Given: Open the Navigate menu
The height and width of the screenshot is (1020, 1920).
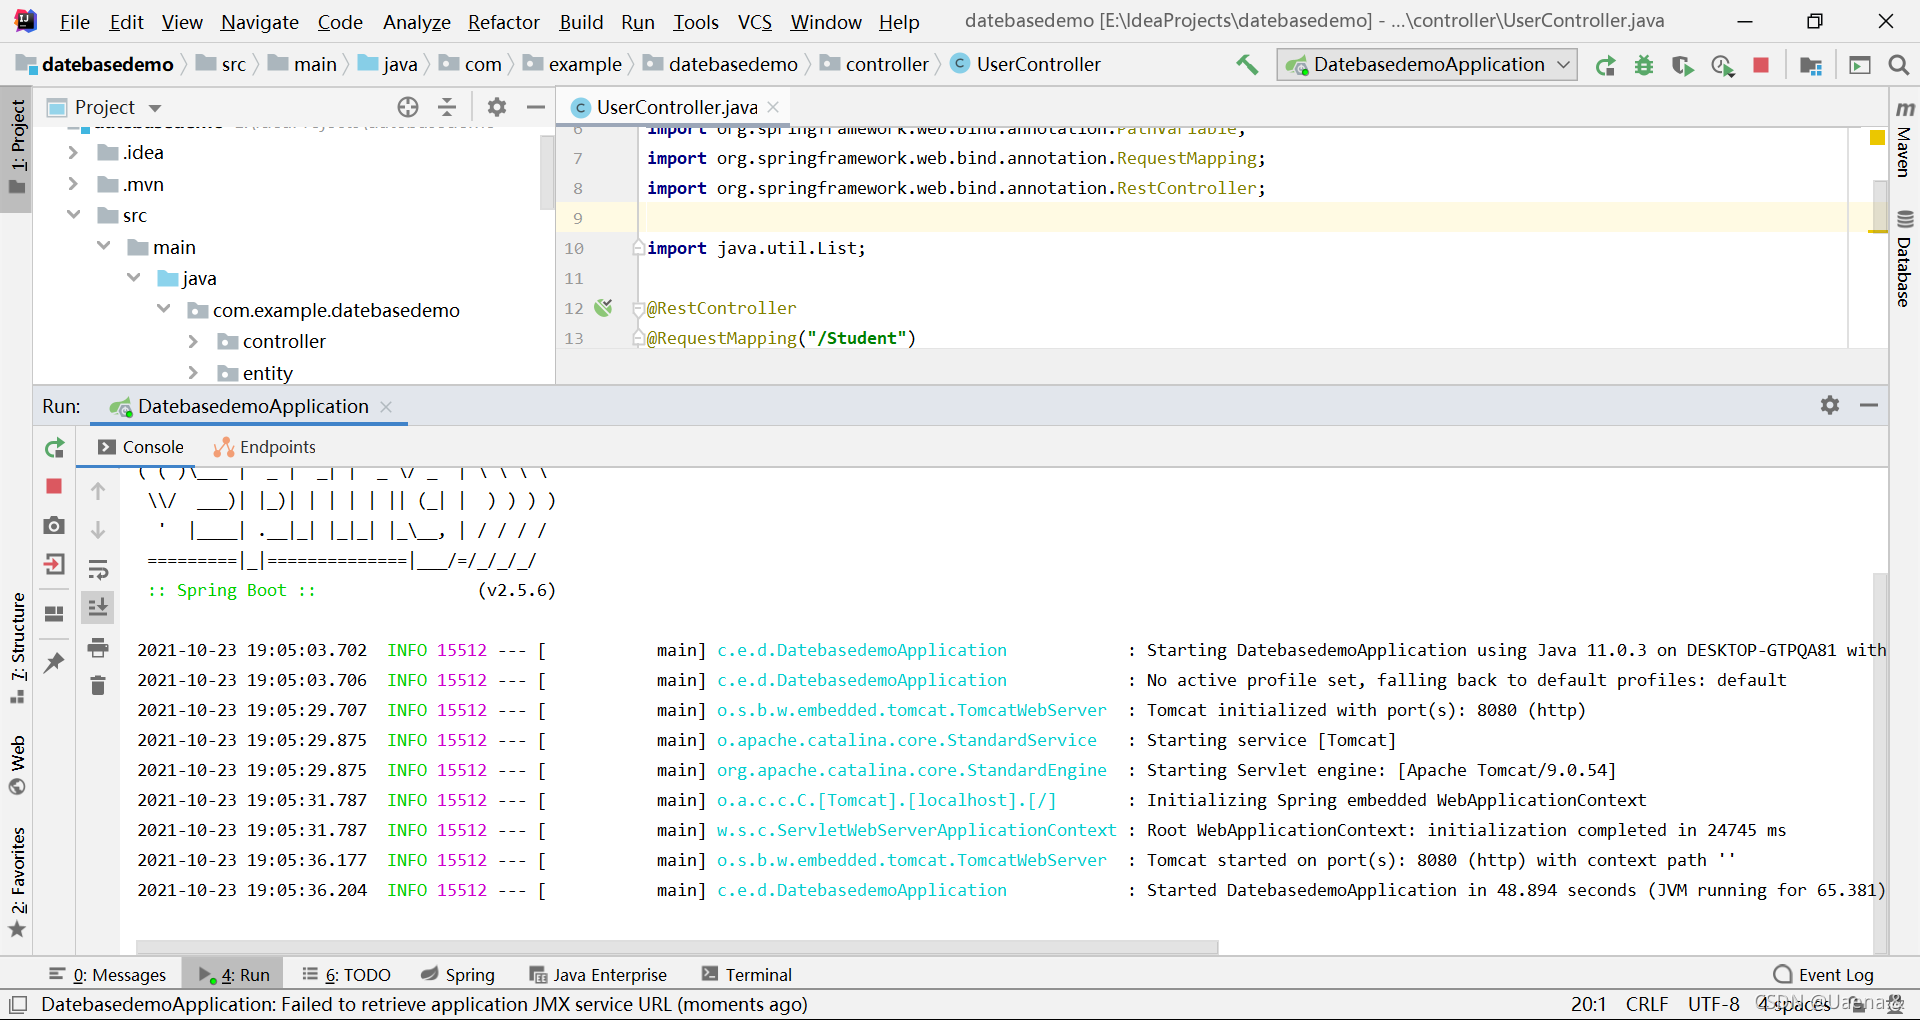Looking at the screenshot, I should (260, 22).
